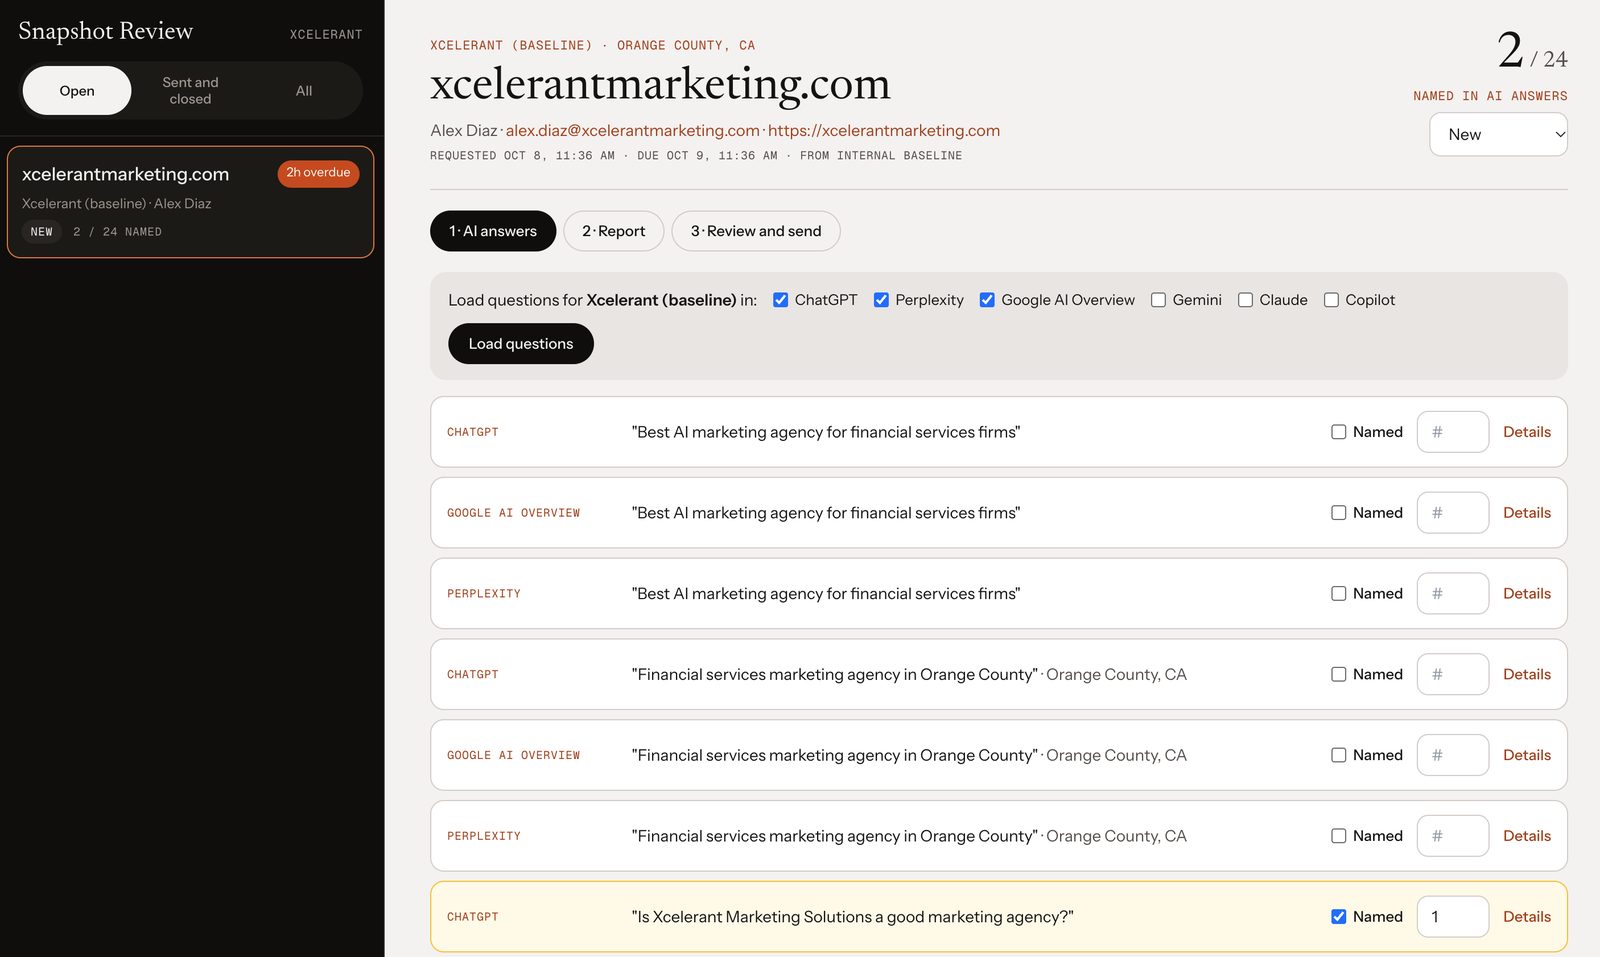Viewport: 1600px width, 957px height.
Task: Check Named for Google AI Overview Orange County row
Action: pyautogui.click(x=1338, y=755)
